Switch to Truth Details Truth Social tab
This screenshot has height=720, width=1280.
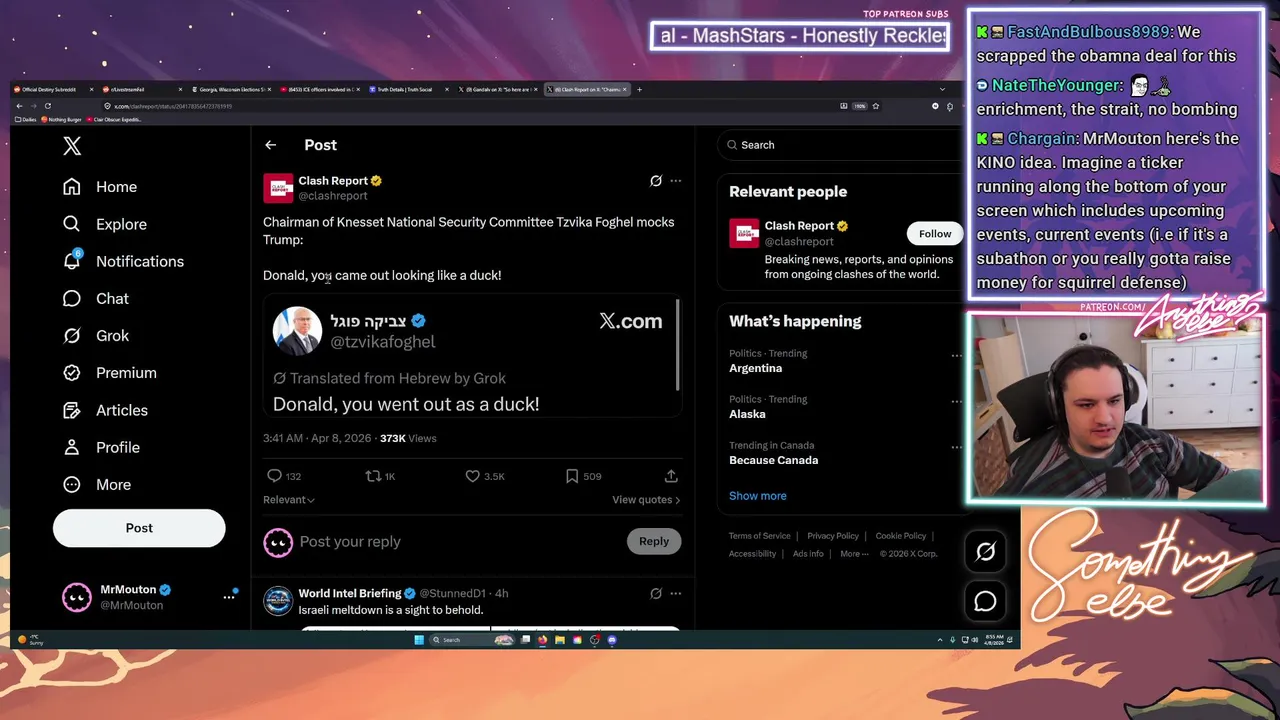click(x=408, y=90)
